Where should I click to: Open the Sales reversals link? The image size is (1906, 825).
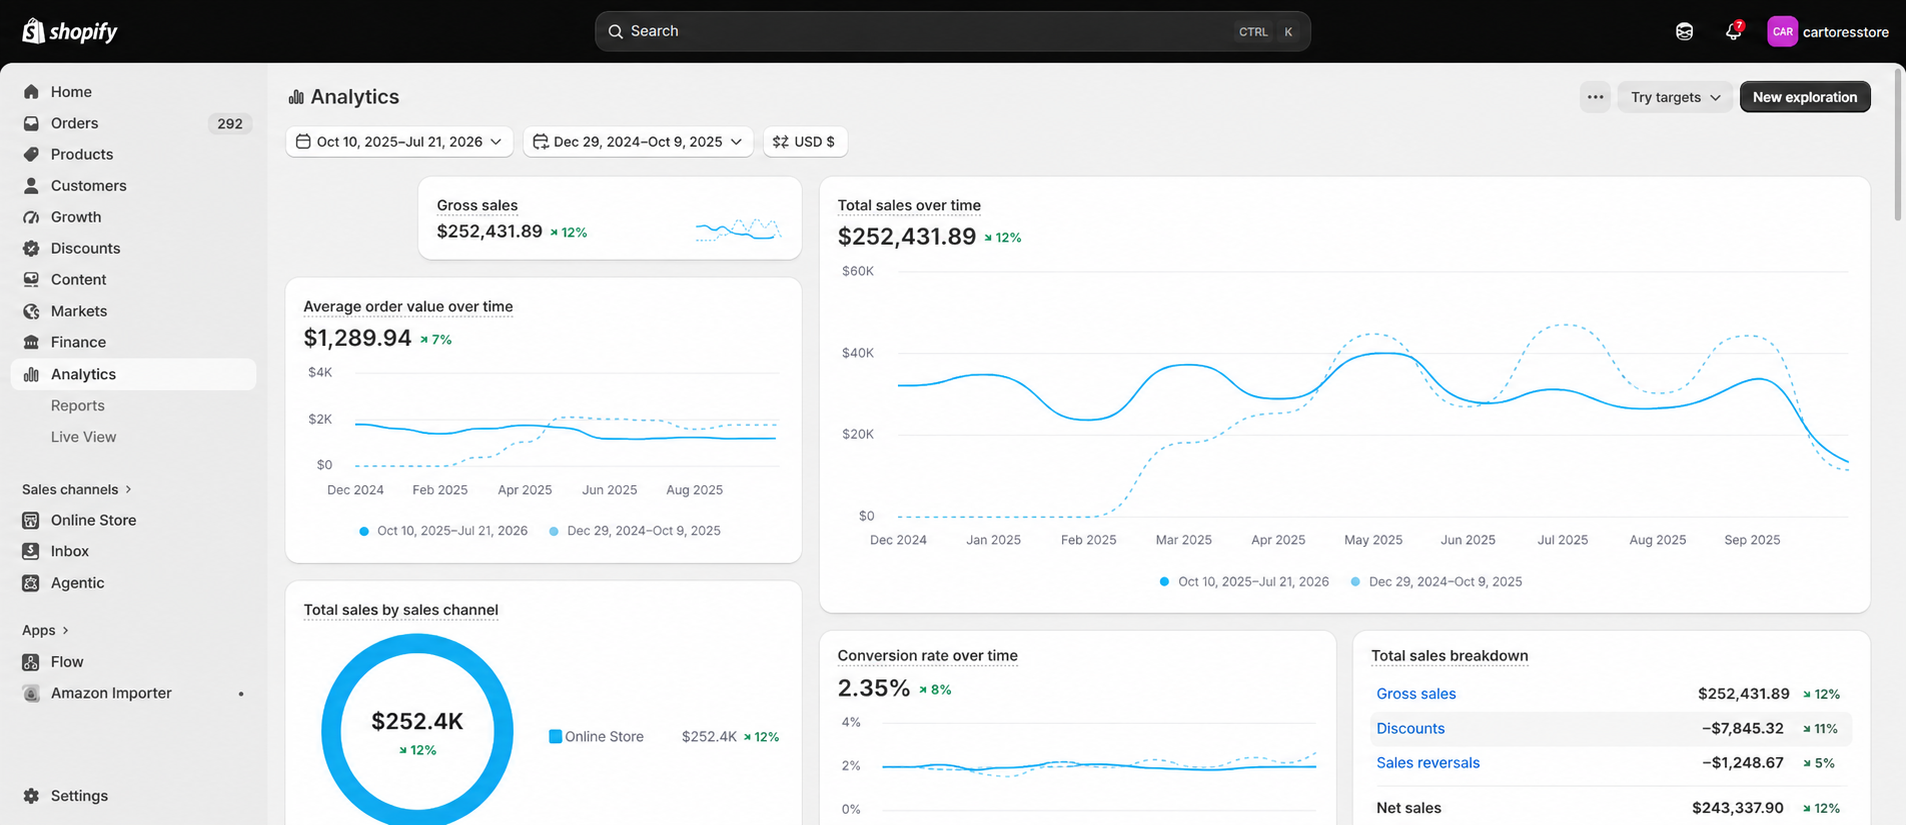pyautogui.click(x=1428, y=763)
